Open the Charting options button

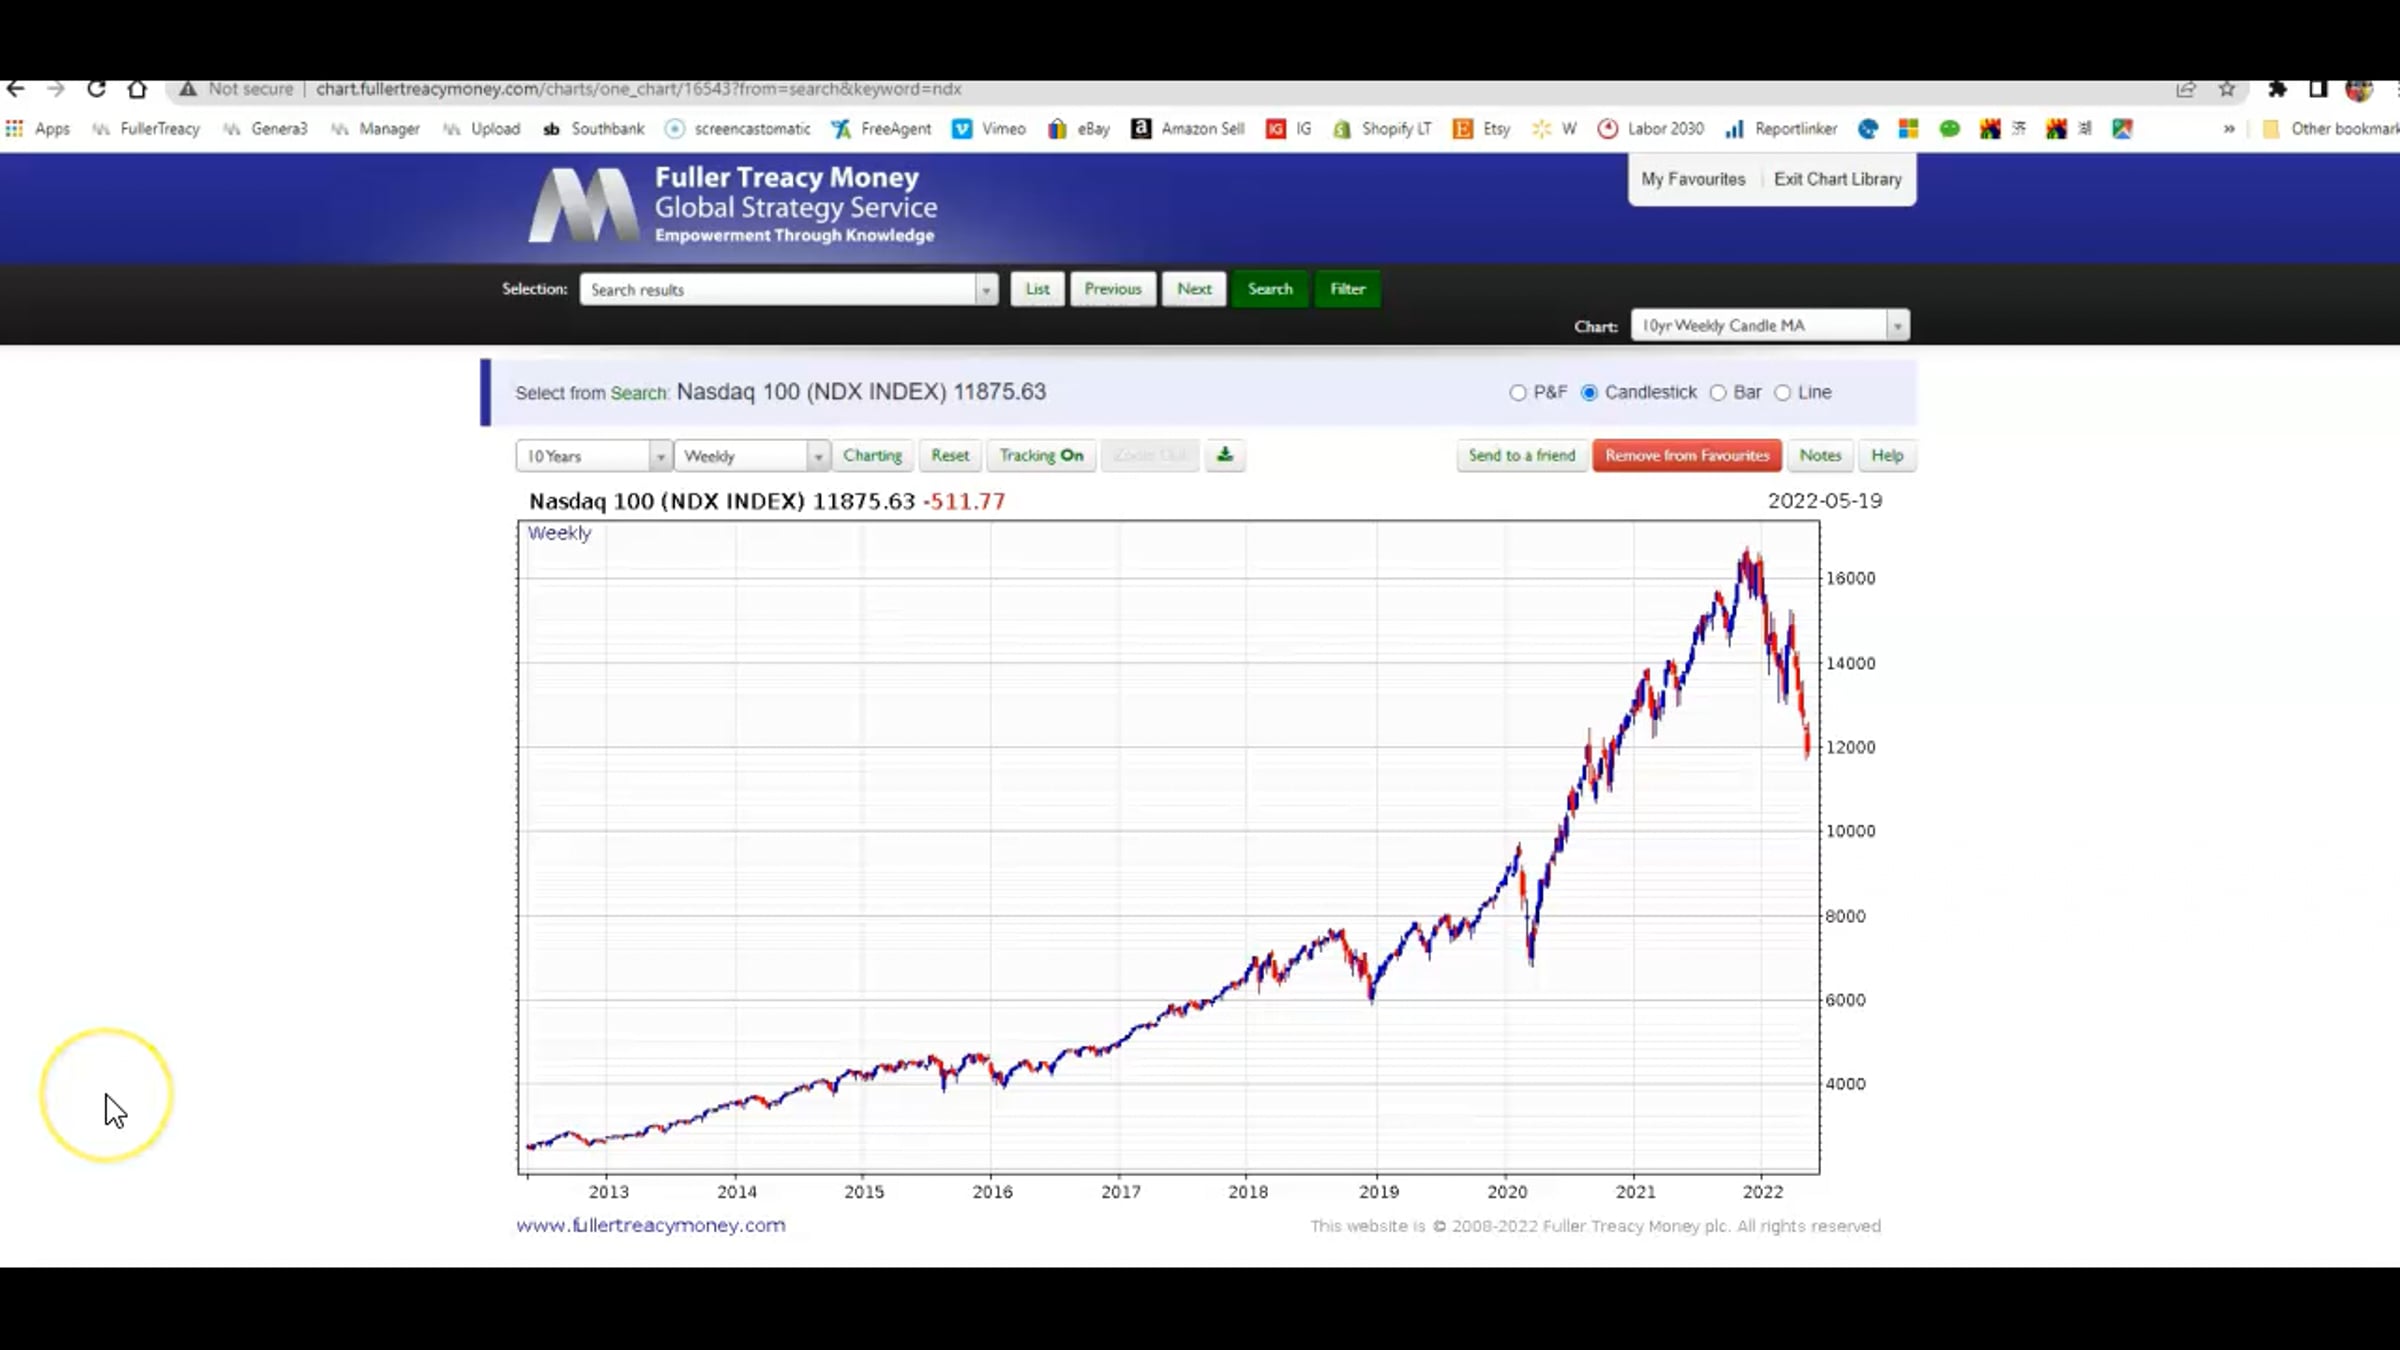872,456
